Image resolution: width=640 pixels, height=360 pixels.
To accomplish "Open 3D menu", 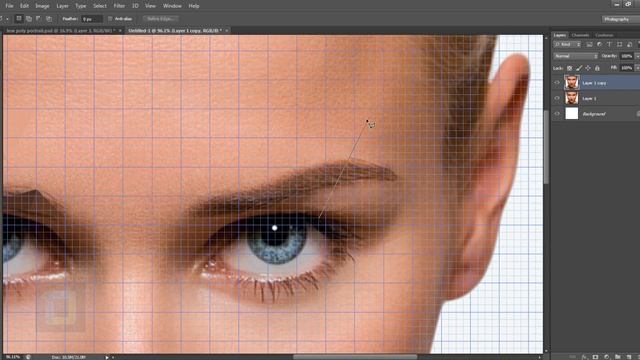I will point(135,6).
